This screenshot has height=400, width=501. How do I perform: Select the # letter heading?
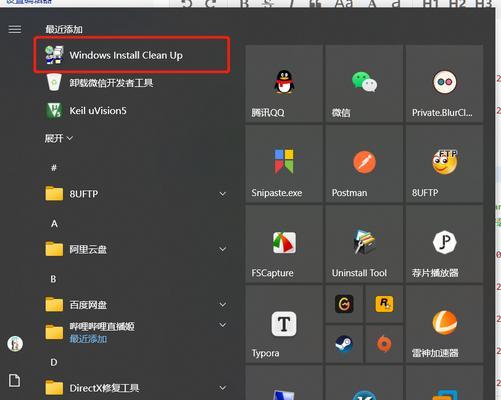pos(54,168)
